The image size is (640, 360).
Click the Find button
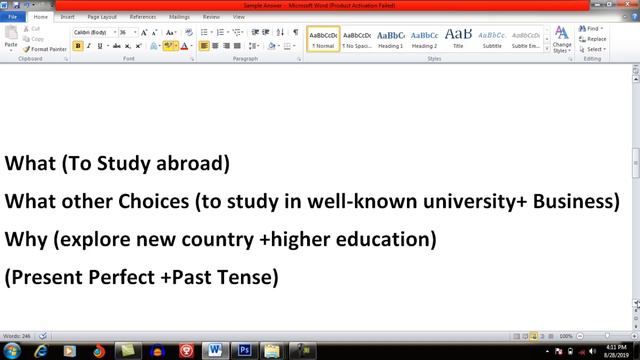pos(591,29)
